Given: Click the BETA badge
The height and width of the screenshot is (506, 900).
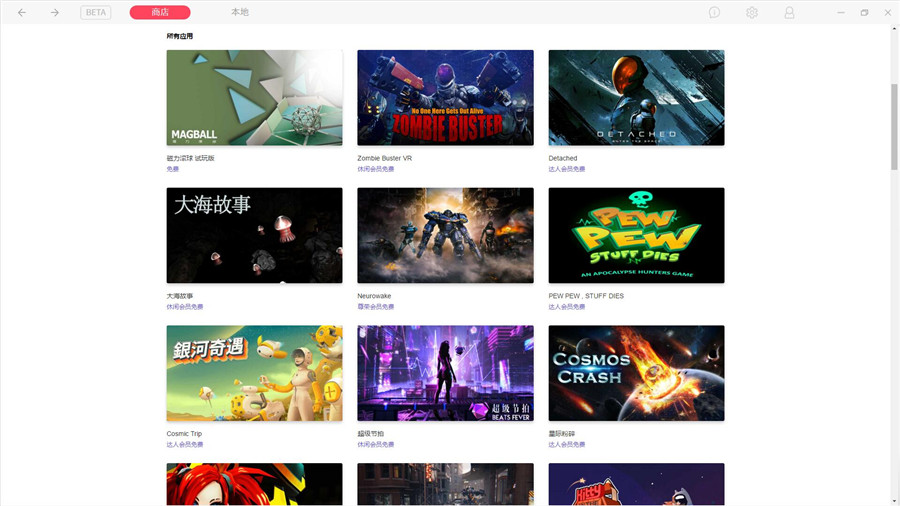Looking at the screenshot, I should pos(96,12).
